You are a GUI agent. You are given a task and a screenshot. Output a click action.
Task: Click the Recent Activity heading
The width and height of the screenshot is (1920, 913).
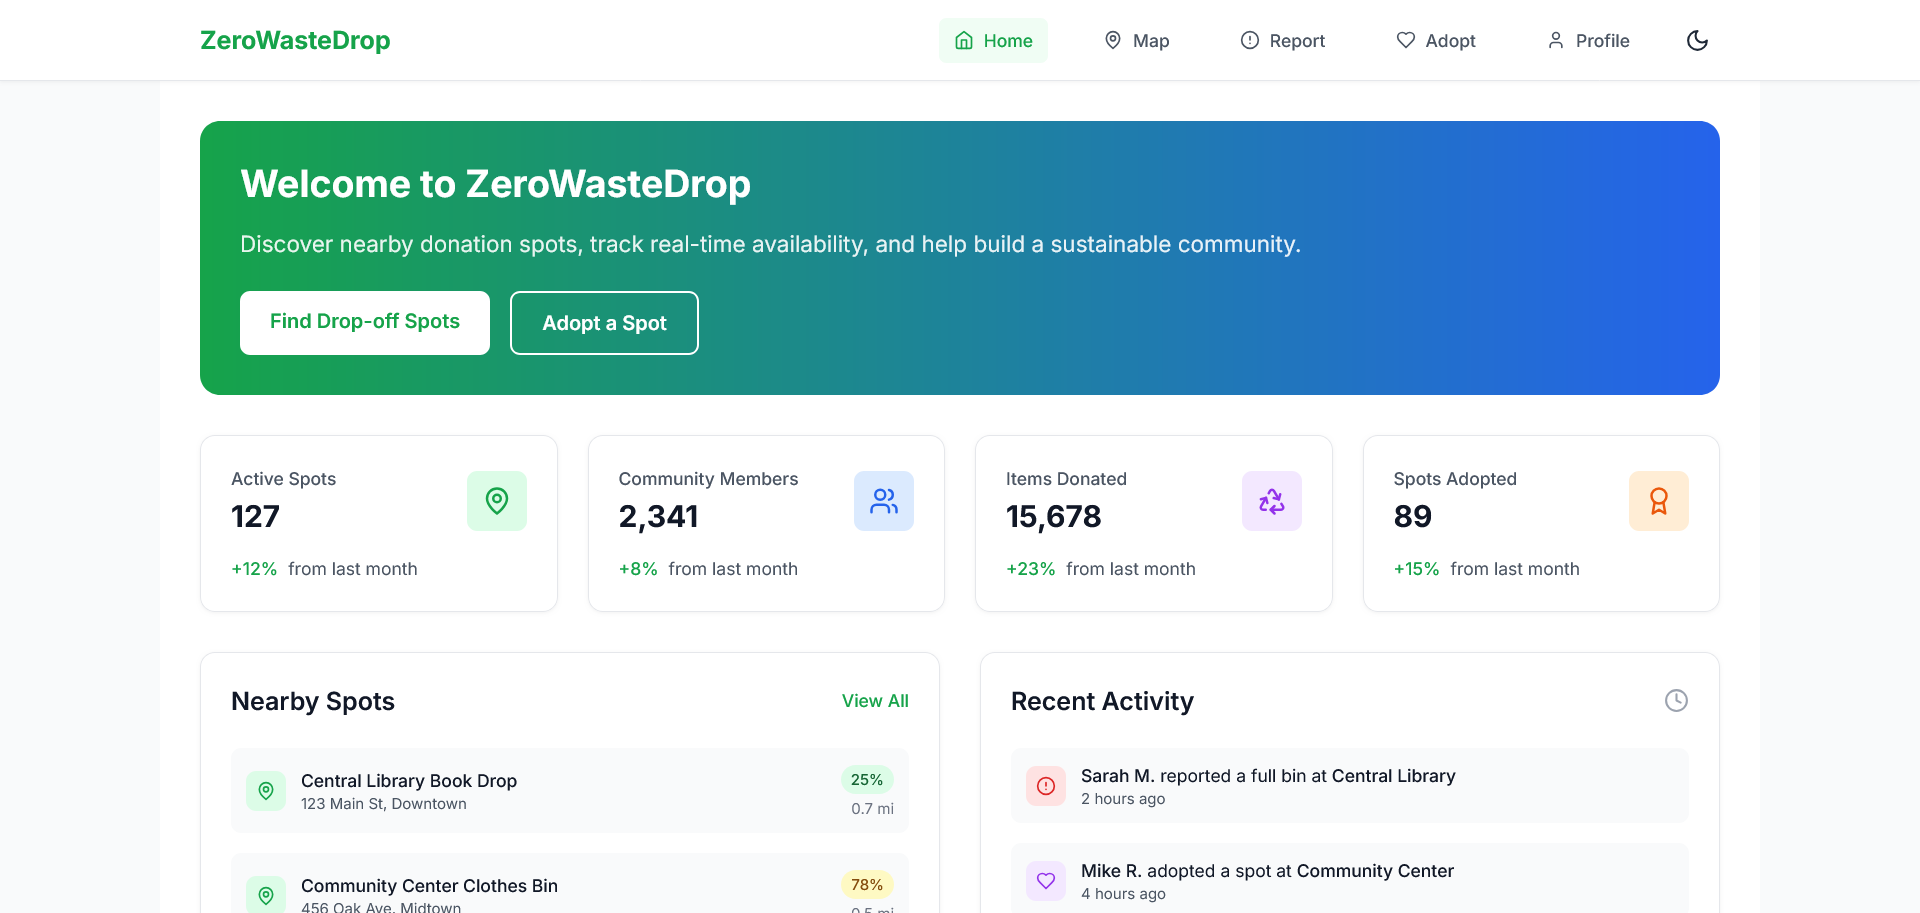click(1102, 701)
